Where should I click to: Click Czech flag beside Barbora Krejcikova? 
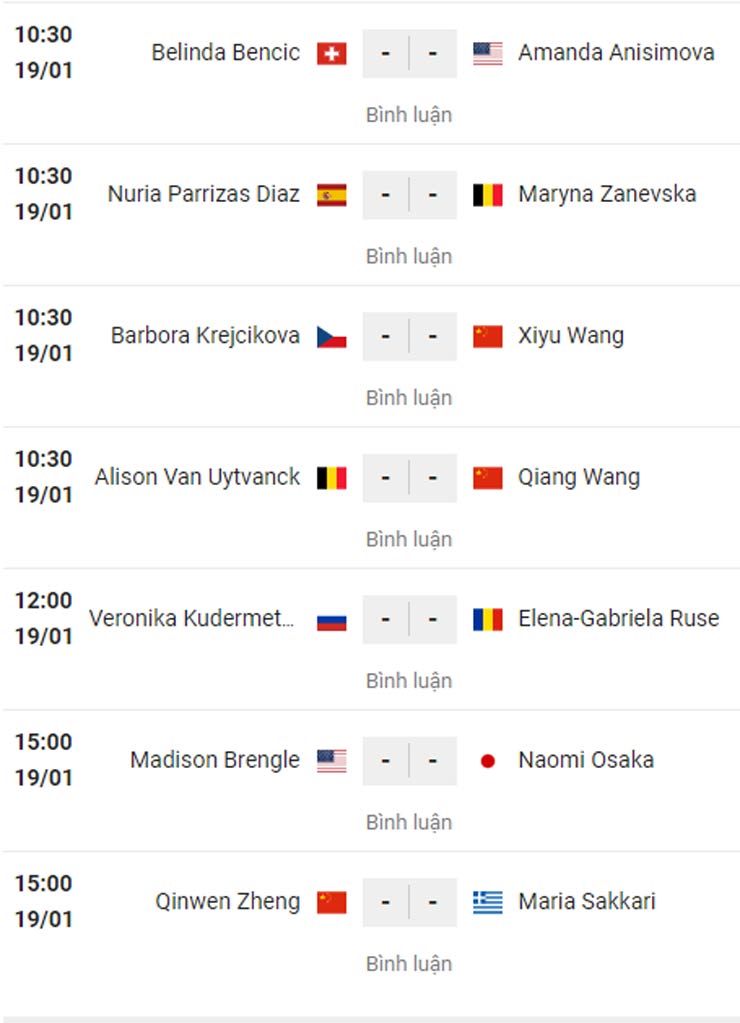point(331,337)
